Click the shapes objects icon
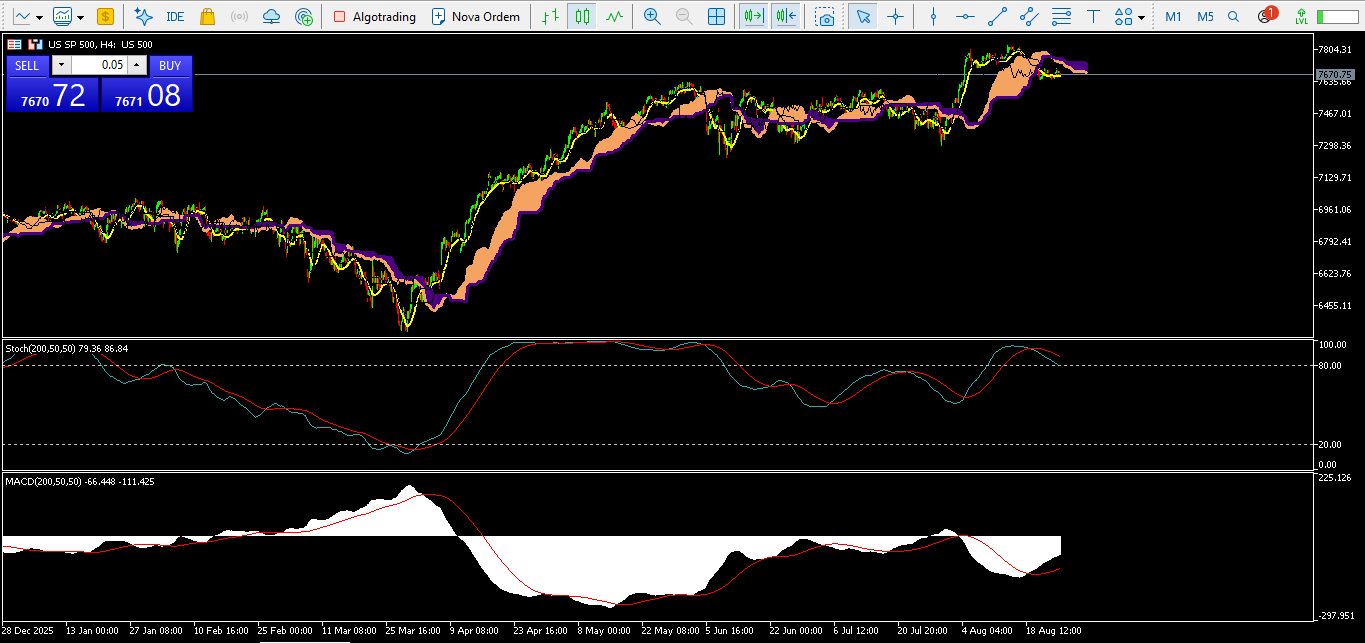The image size is (1365, 643). point(1123,16)
